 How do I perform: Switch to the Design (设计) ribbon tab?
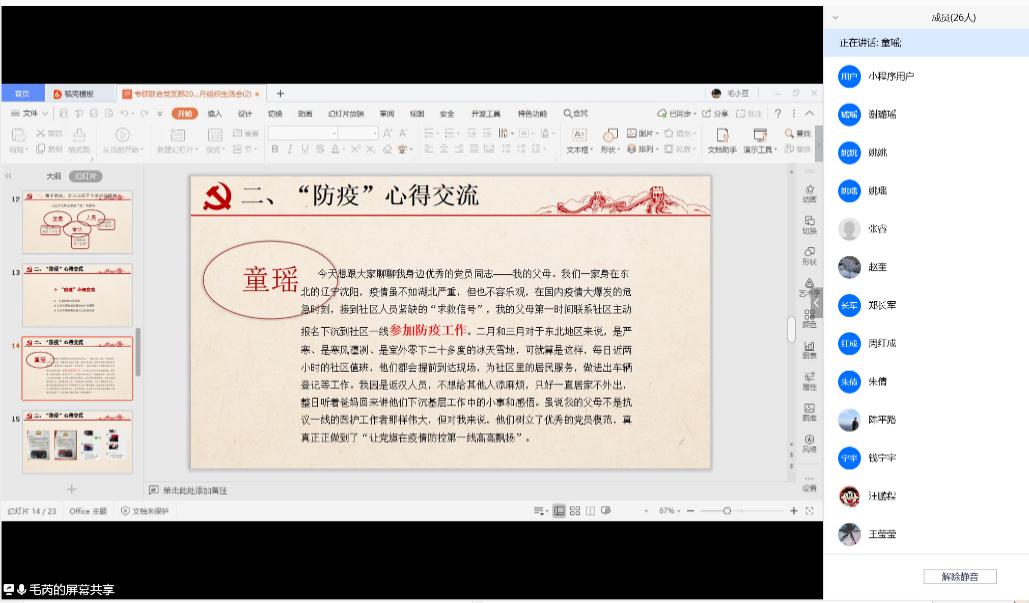point(244,114)
